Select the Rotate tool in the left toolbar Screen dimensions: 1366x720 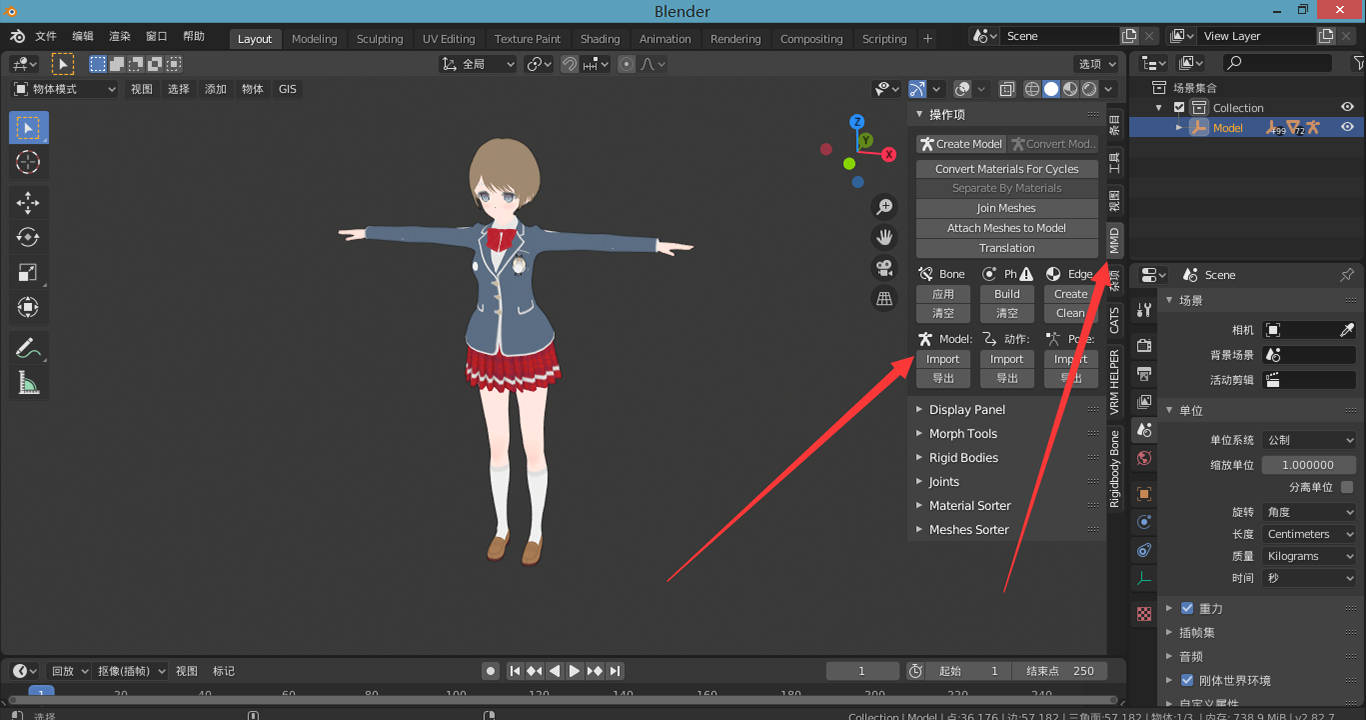tap(28, 237)
